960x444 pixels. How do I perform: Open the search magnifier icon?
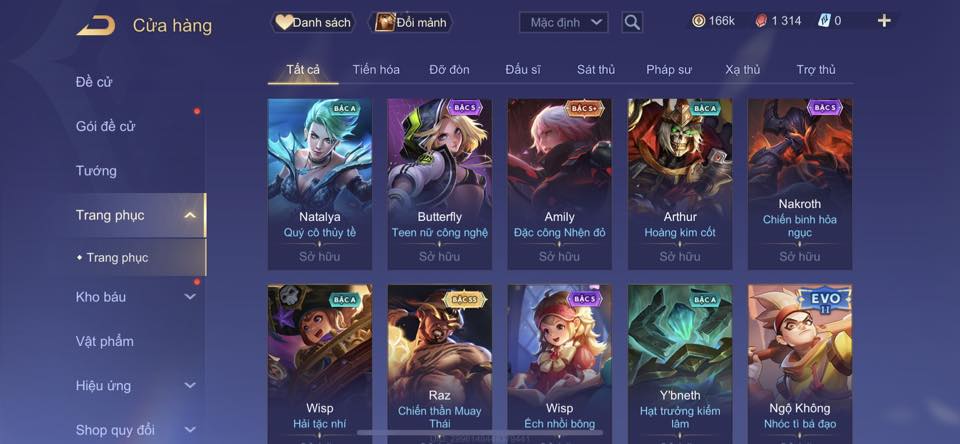coord(632,23)
